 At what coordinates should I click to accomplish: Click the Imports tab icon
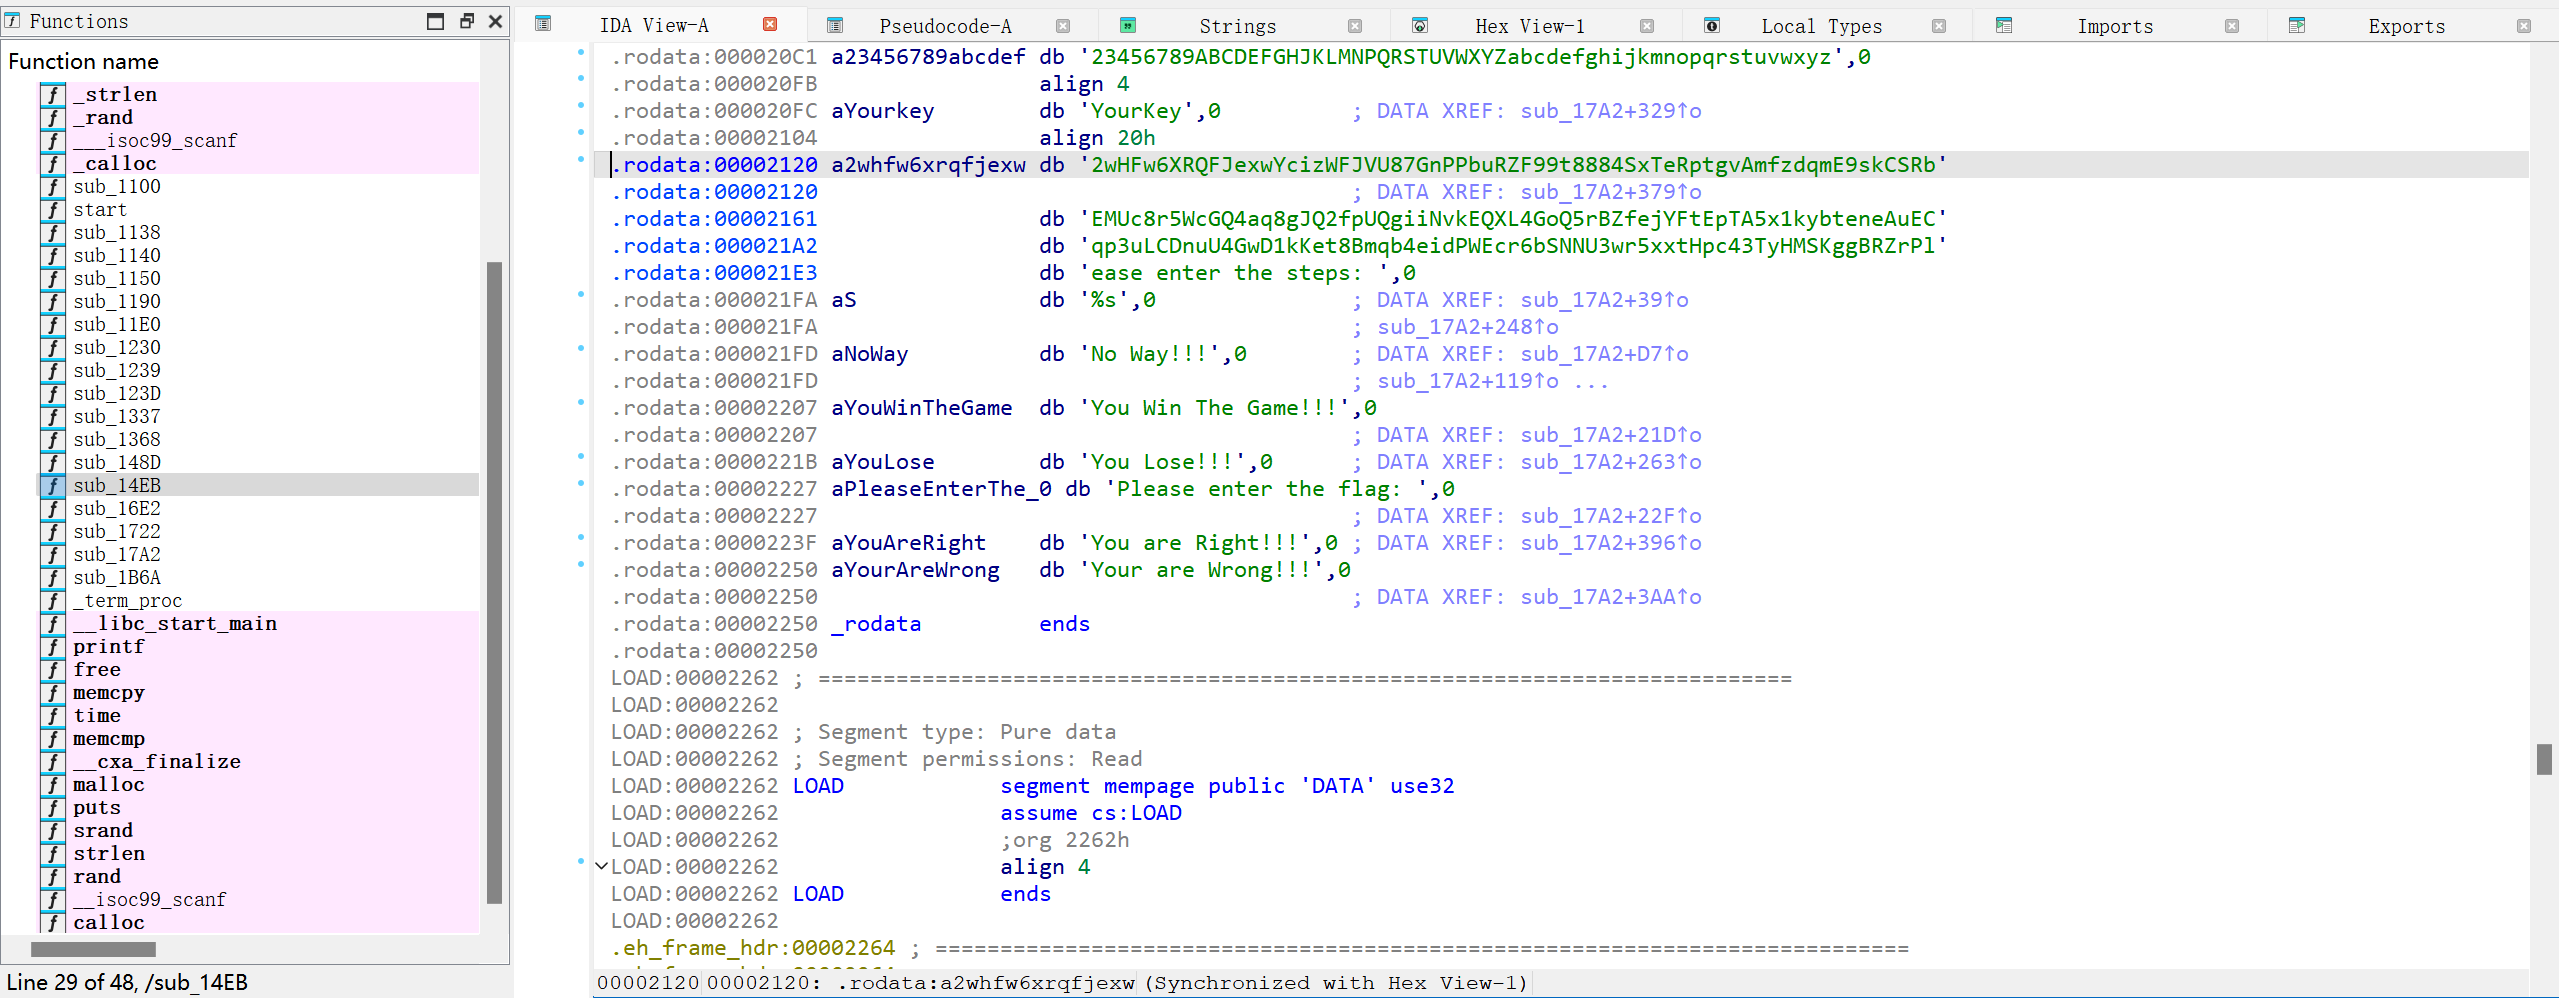click(2003, 26)
